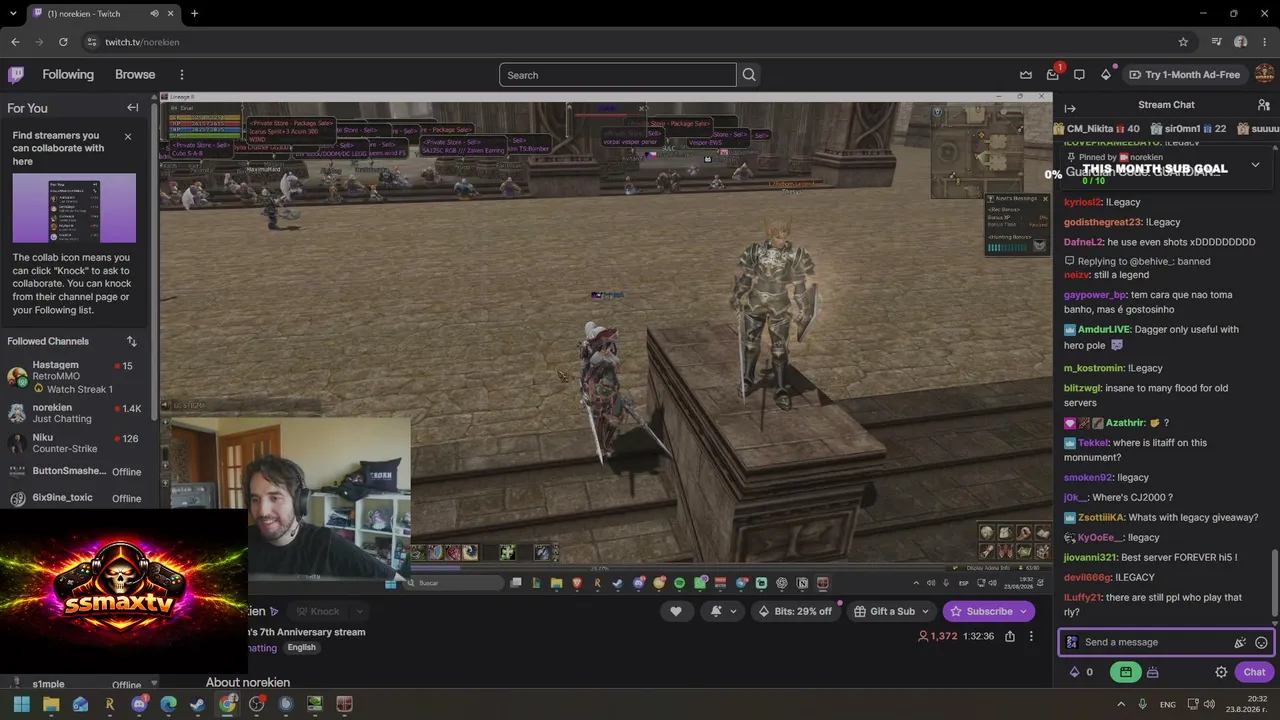Image resolution: width=1280 pixels, height=720 pixels.
Task: Open a new browser tab
Action: (x=194, y=14)
